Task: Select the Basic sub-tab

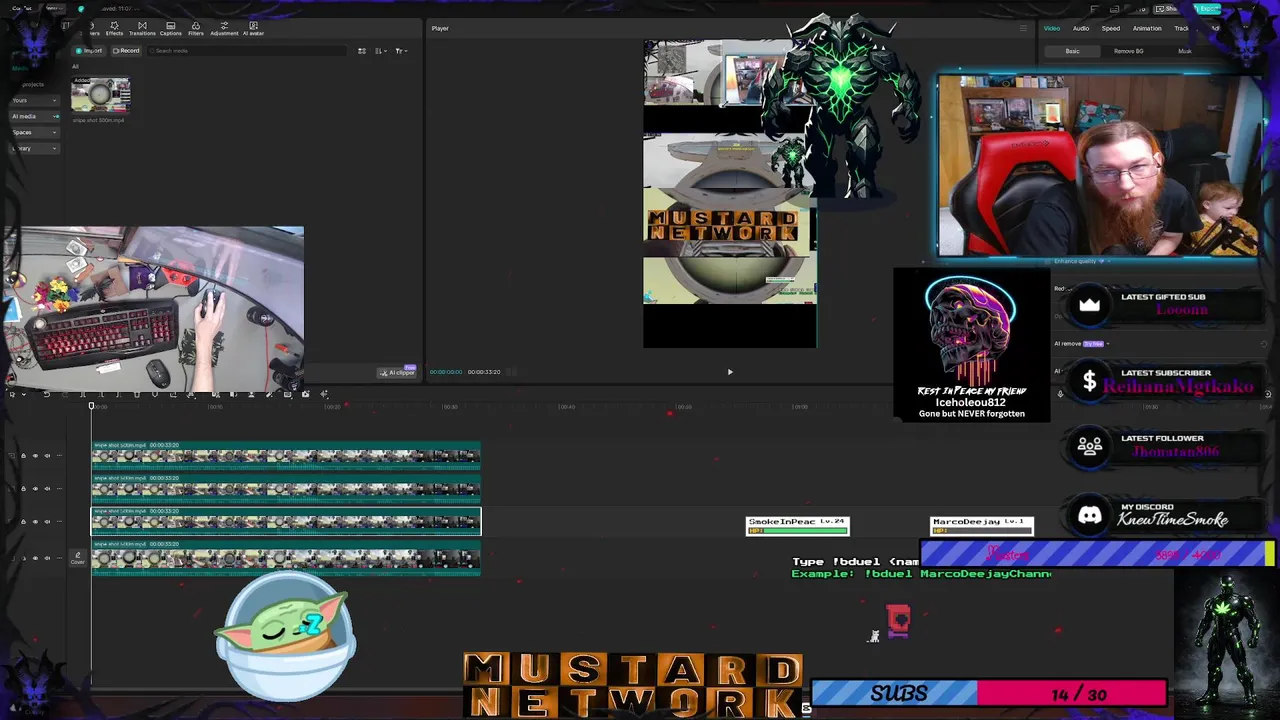Action: (x=1072, y=51)
